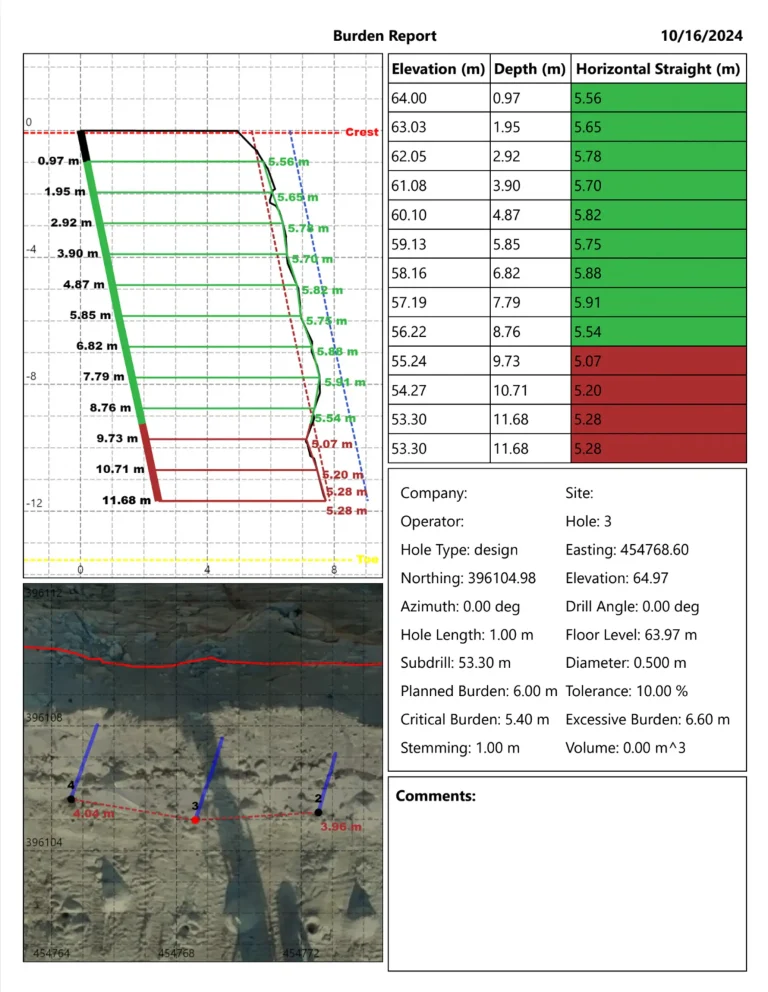Click depth cell 10.71 in the table
The height and width of the screenshot is (992, 768).
[x=530, y=390]
